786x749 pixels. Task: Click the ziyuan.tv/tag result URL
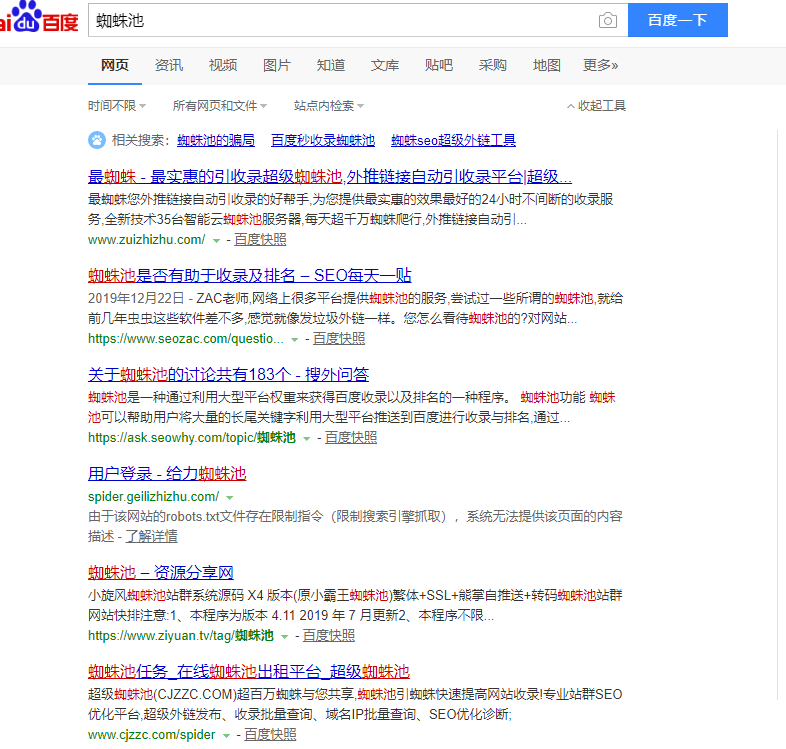[181, 636]
